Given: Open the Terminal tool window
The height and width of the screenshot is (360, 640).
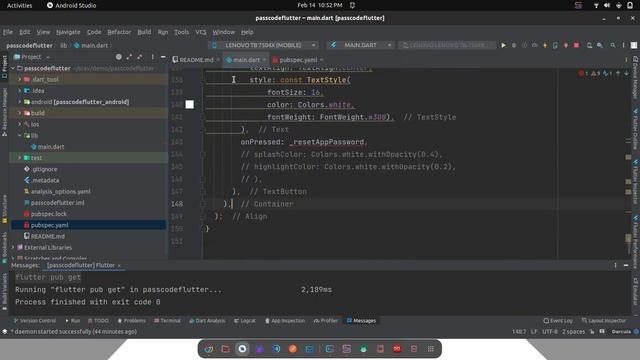Looking at the screenshot, I should [167, 320].
